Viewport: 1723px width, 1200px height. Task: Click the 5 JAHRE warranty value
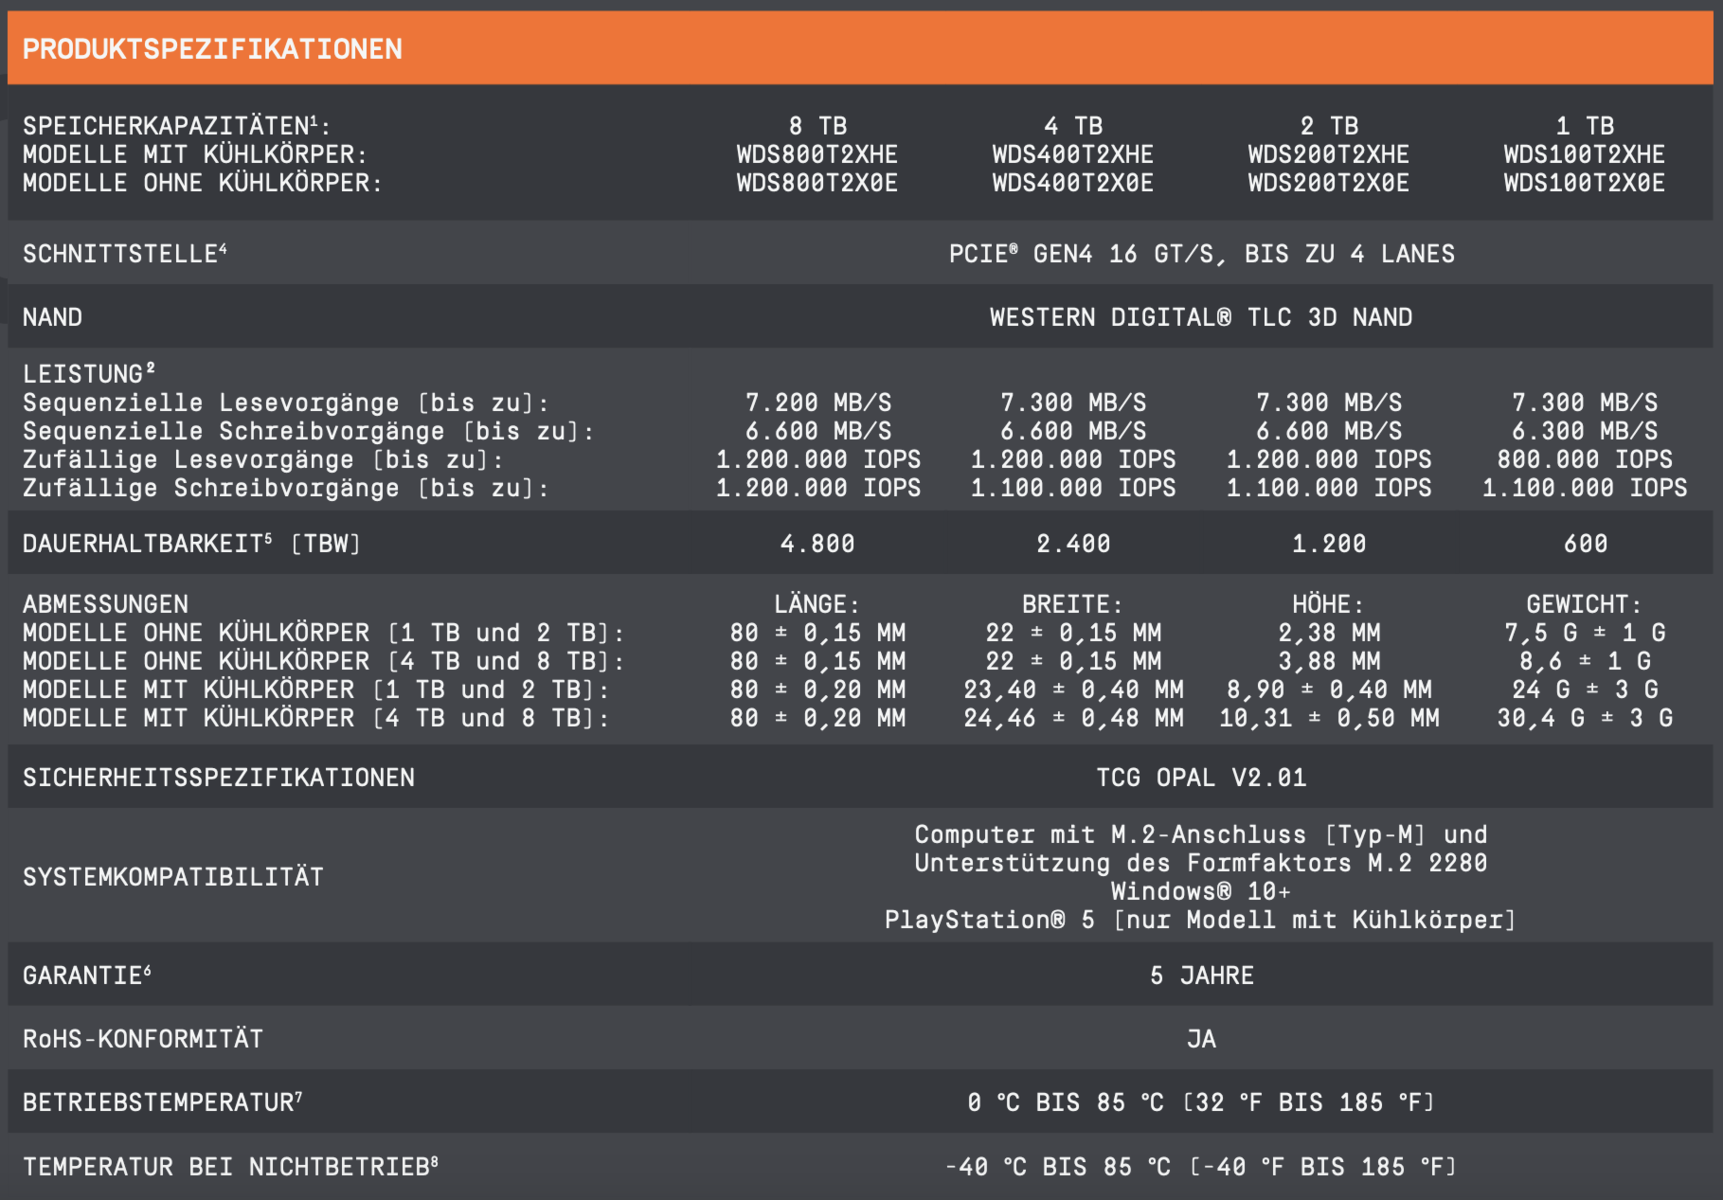pos(1201,976)
